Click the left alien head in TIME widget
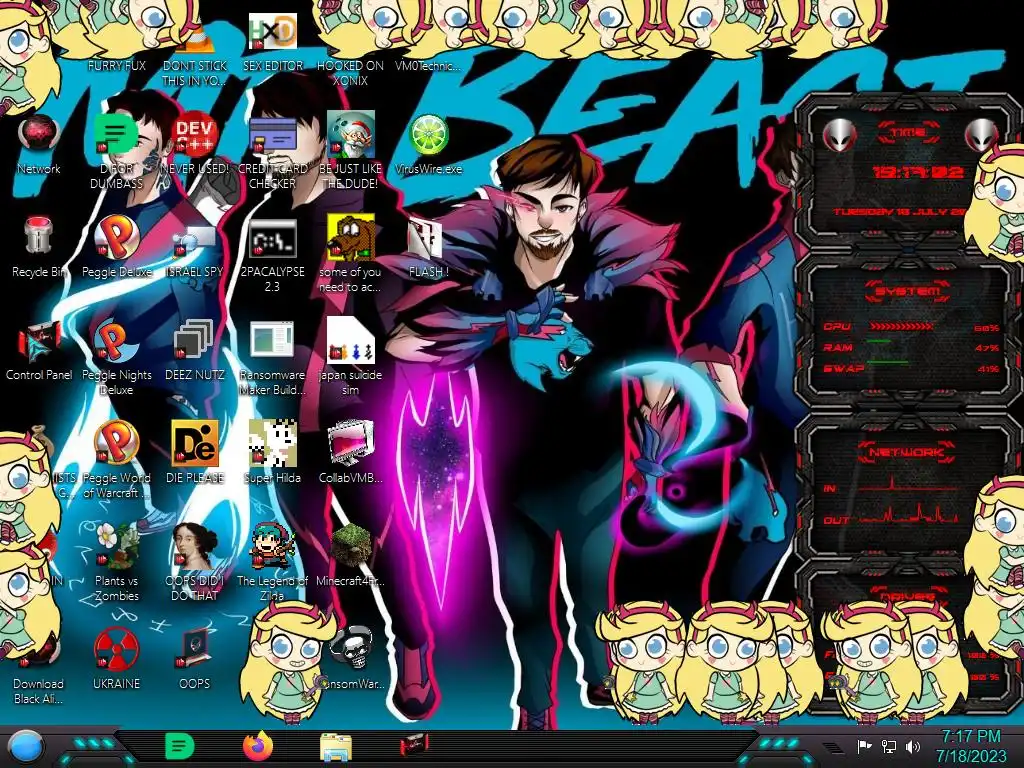 click(x=839, y=135)
